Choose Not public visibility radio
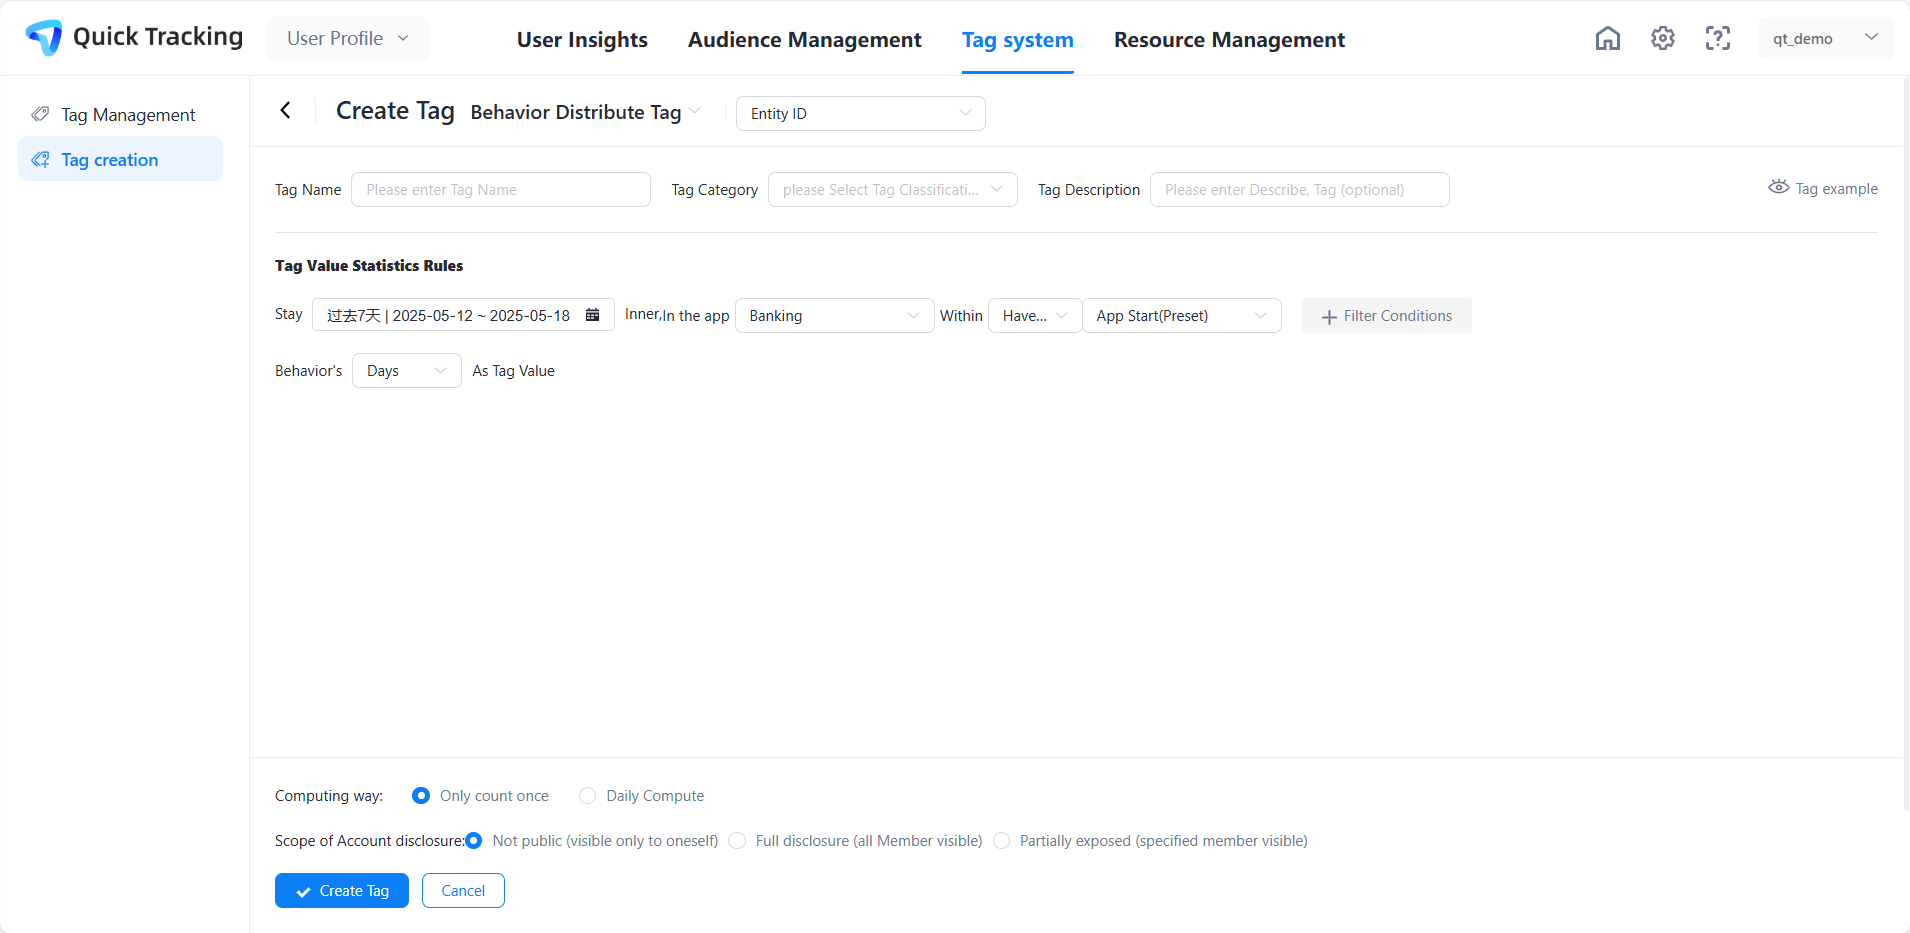 [474, 840]
